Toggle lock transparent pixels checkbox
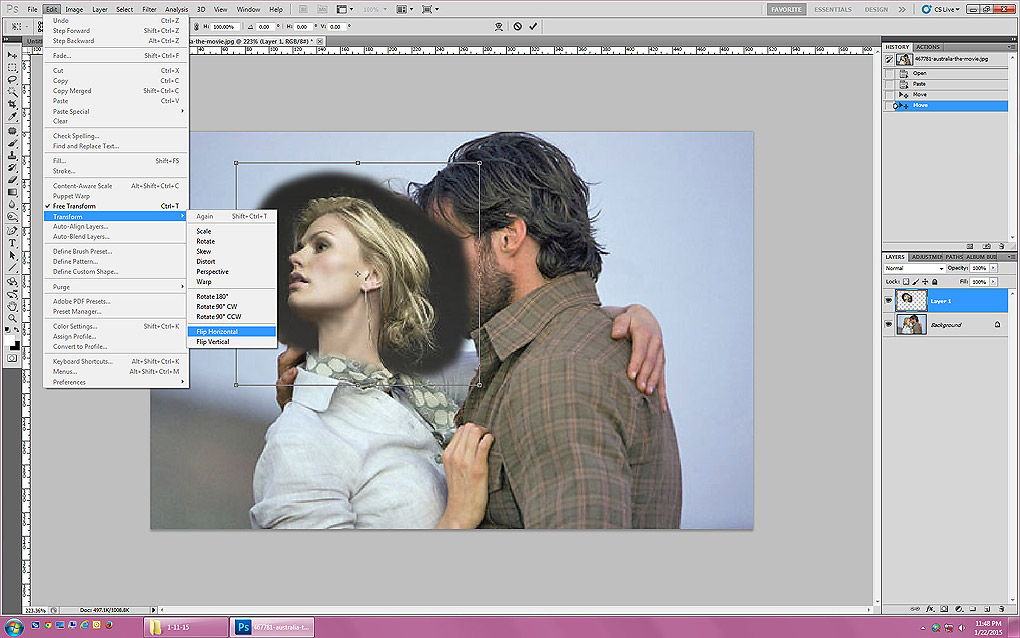Viewport: 1020px width, 638px height. [x=905, y=281]
